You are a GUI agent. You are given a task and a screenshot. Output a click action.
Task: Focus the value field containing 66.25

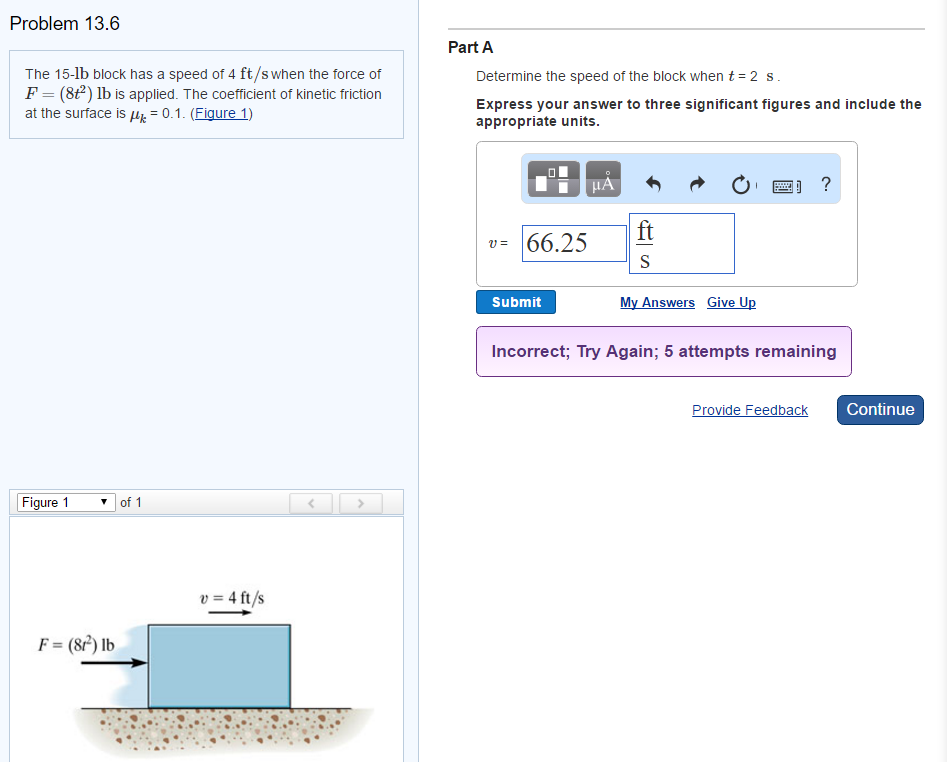click(574, 243)
